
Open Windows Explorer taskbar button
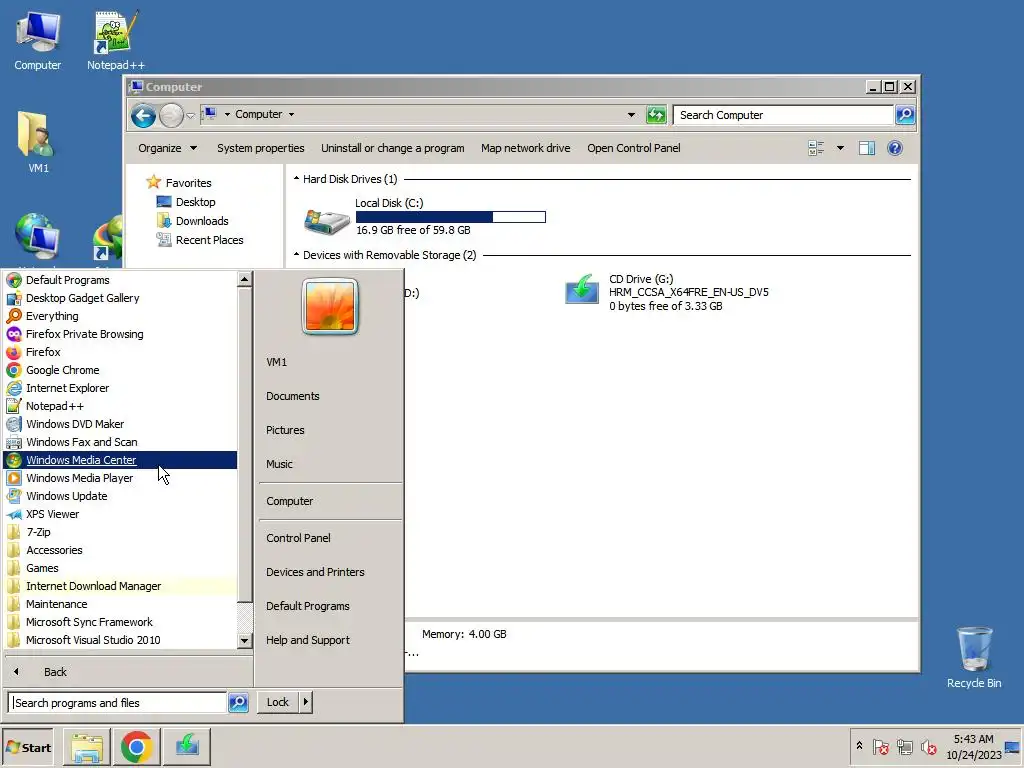[x=86, y=746]
